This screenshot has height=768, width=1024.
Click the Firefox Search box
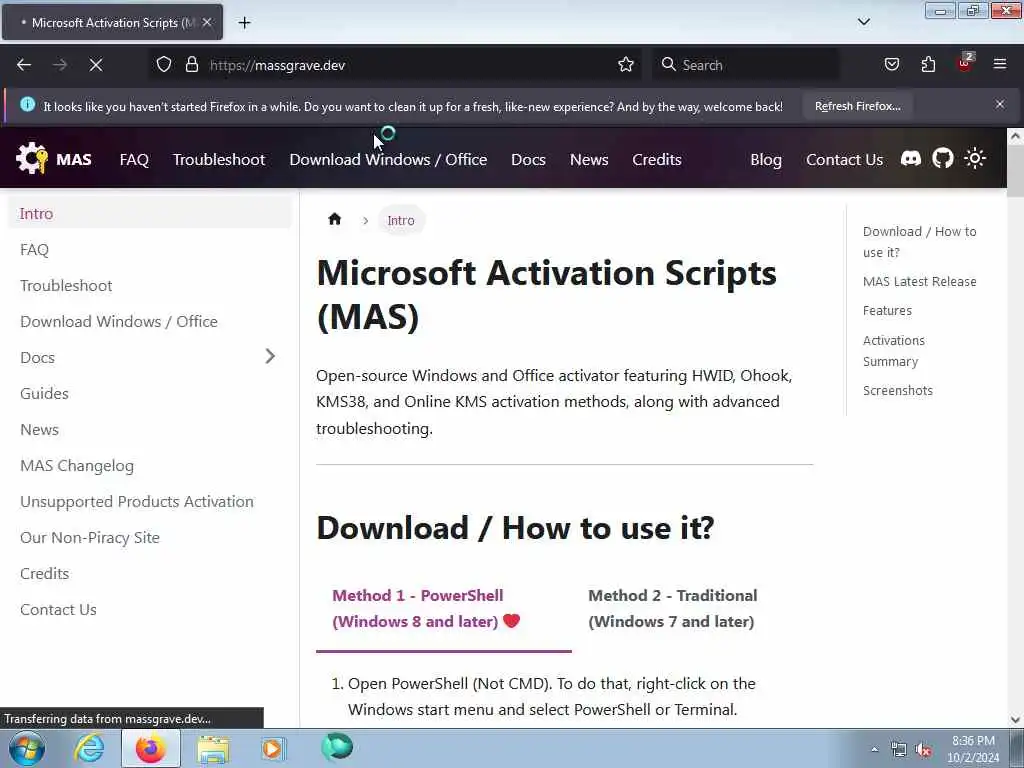pos(745,65)
